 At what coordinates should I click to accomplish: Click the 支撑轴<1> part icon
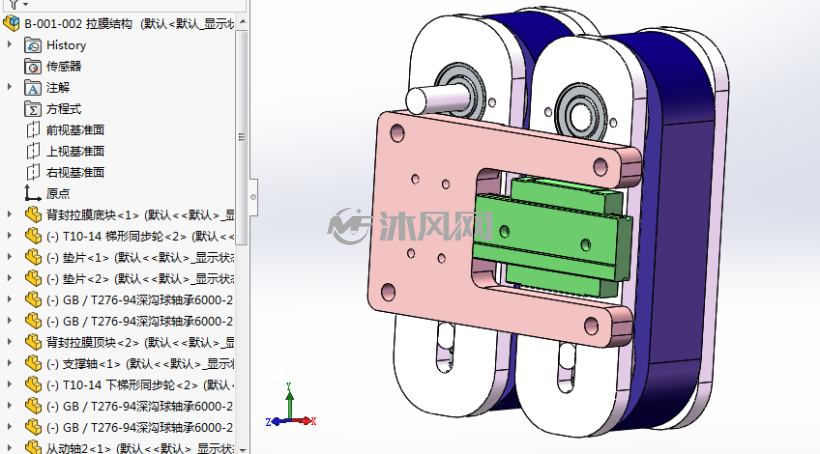pyautogui.click(x=33, y=364)
